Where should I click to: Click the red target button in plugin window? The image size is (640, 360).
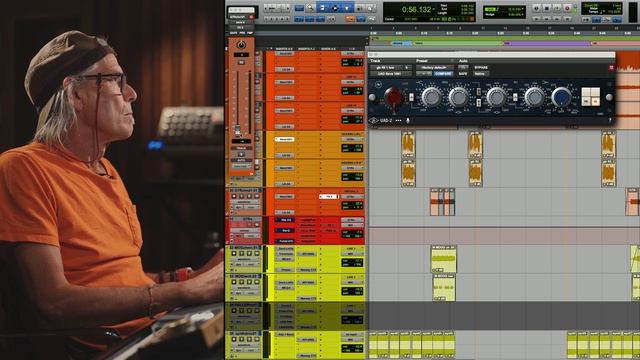point(611,67)
